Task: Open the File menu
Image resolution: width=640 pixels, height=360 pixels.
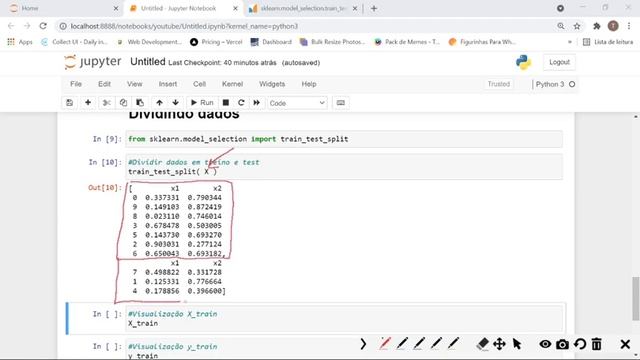Action: click(x=76, y=84)
